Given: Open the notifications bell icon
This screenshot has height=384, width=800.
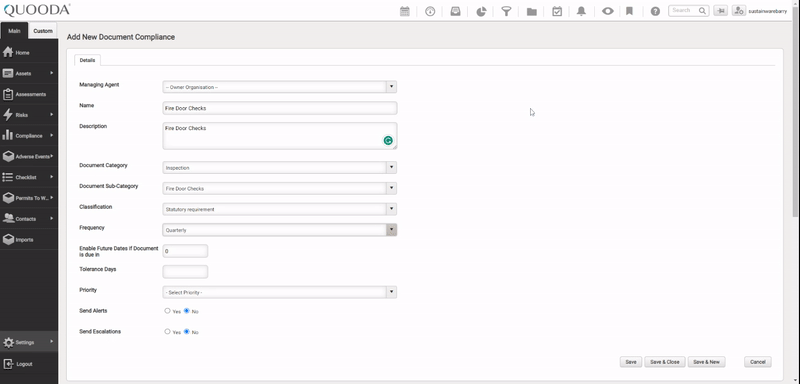Looking at the screenshot, I should point(581,11).
